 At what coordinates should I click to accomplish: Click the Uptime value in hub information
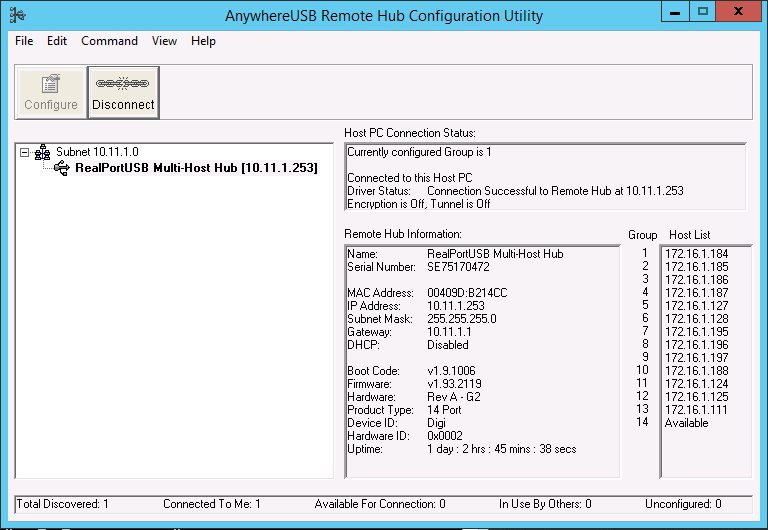tap(502, 449)
